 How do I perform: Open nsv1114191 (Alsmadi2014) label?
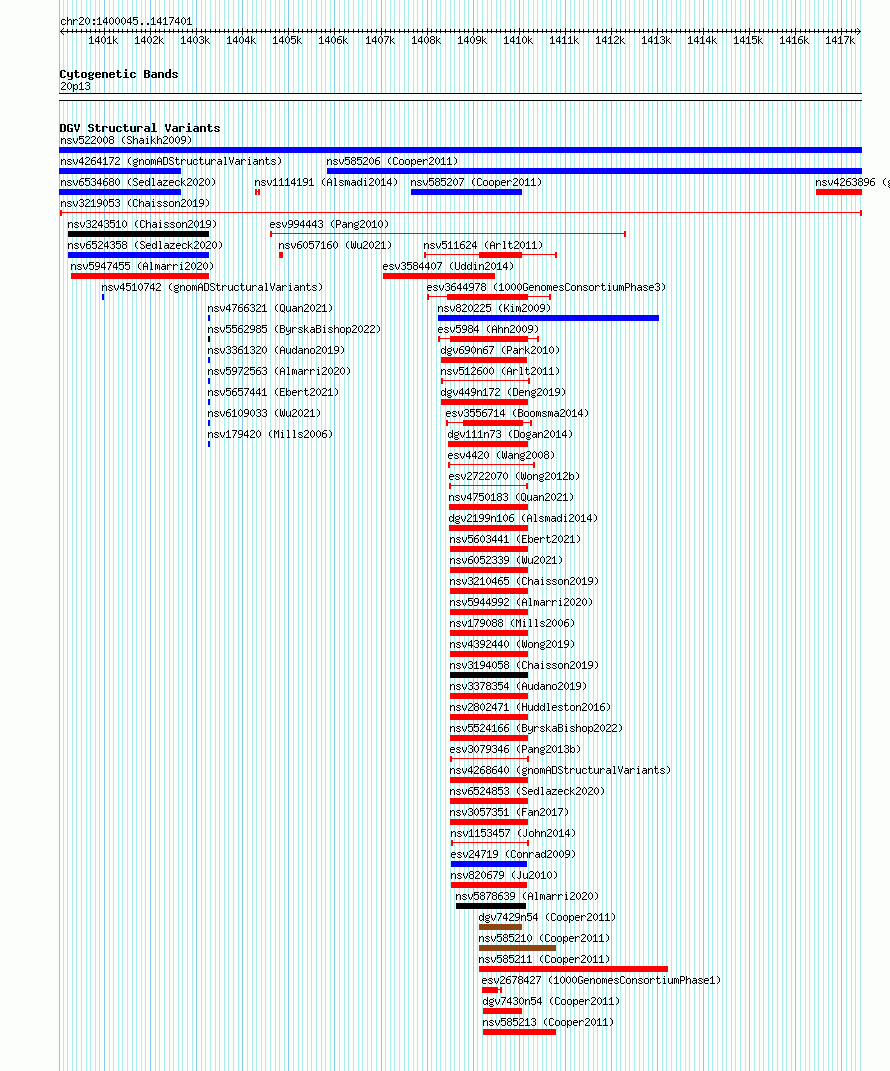point(326,182)
